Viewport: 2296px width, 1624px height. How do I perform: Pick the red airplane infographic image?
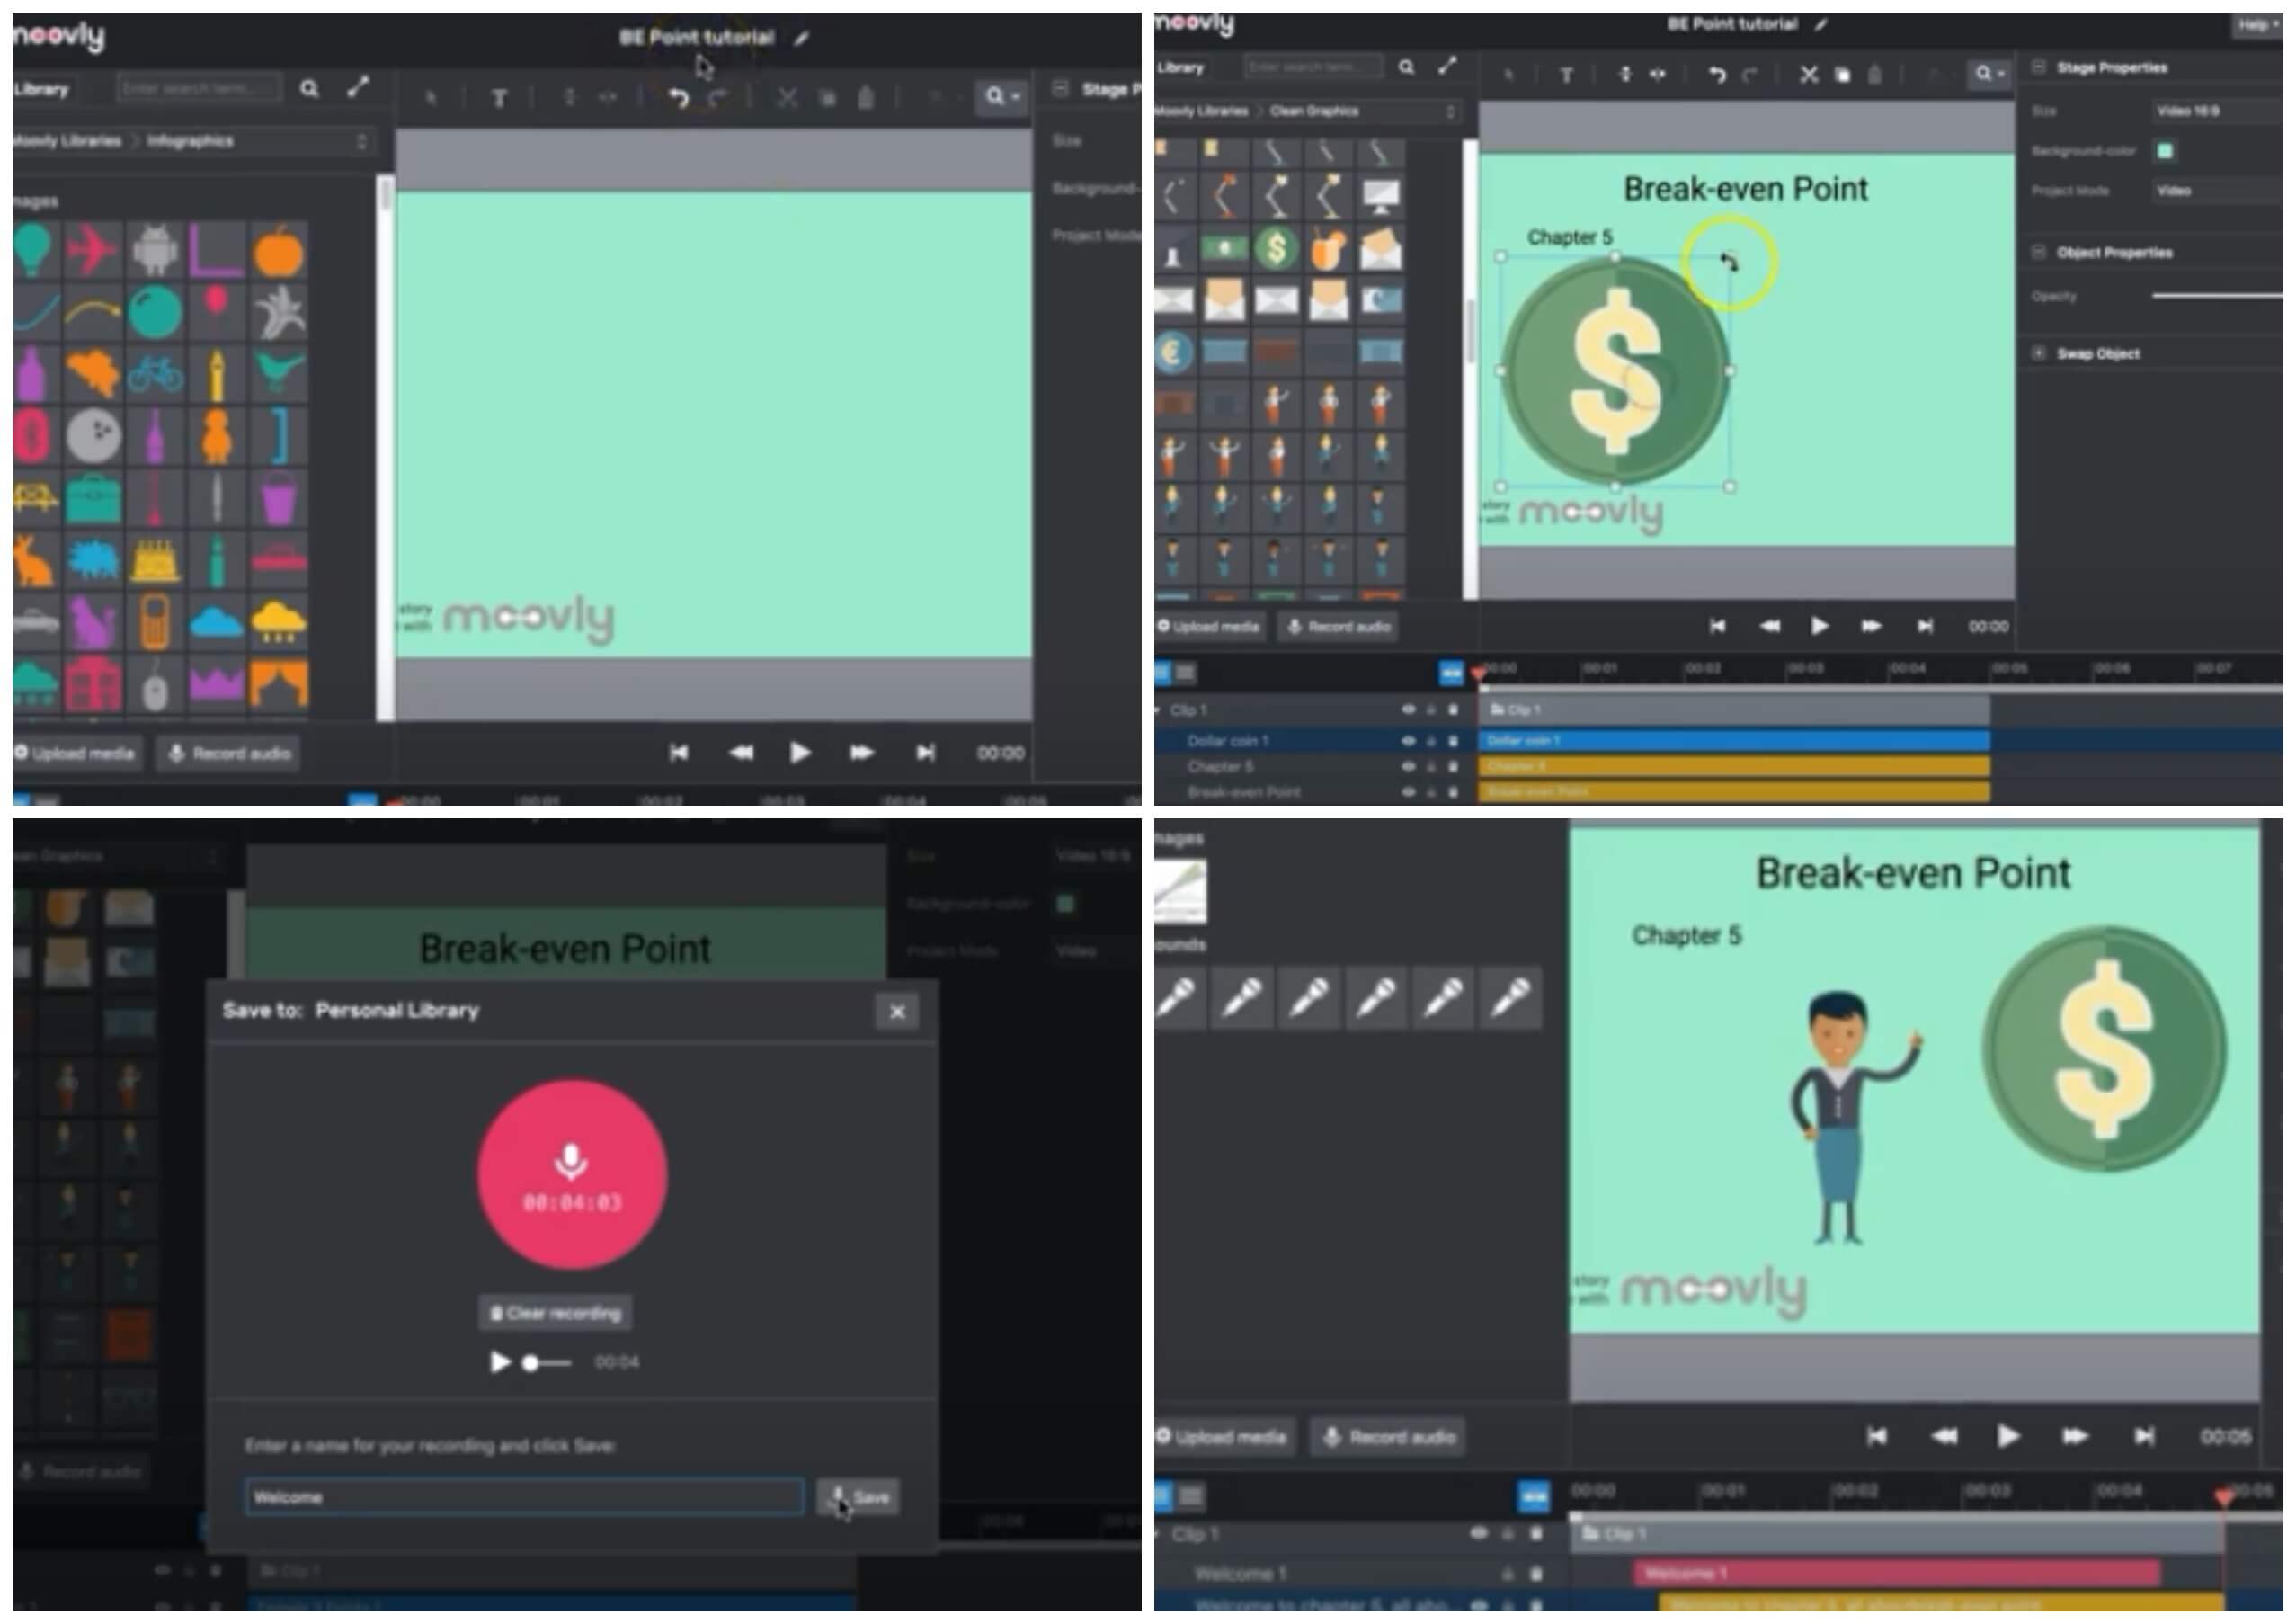tap(92, 250)
